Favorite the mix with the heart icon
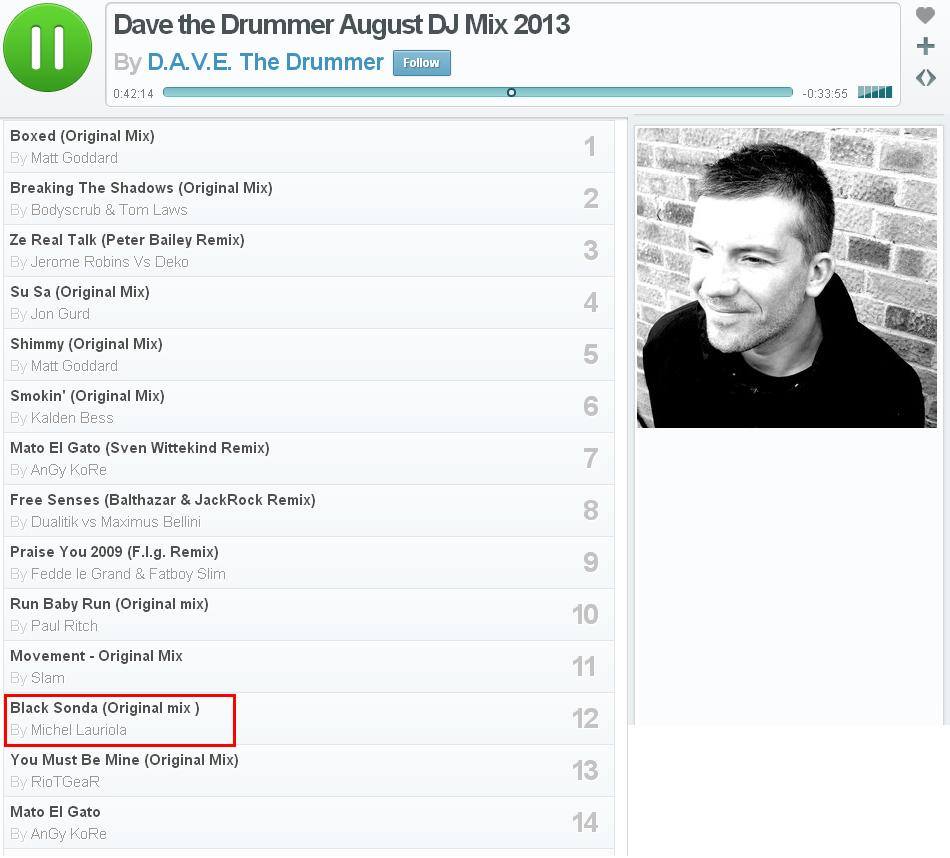 [x=925, y=15]
